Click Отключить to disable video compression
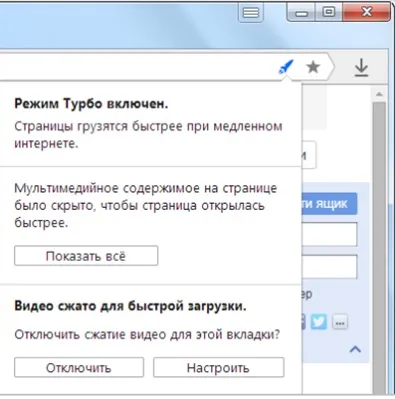Image resolution: width=395 pixels, height=399 pixels. click(79, 367)
